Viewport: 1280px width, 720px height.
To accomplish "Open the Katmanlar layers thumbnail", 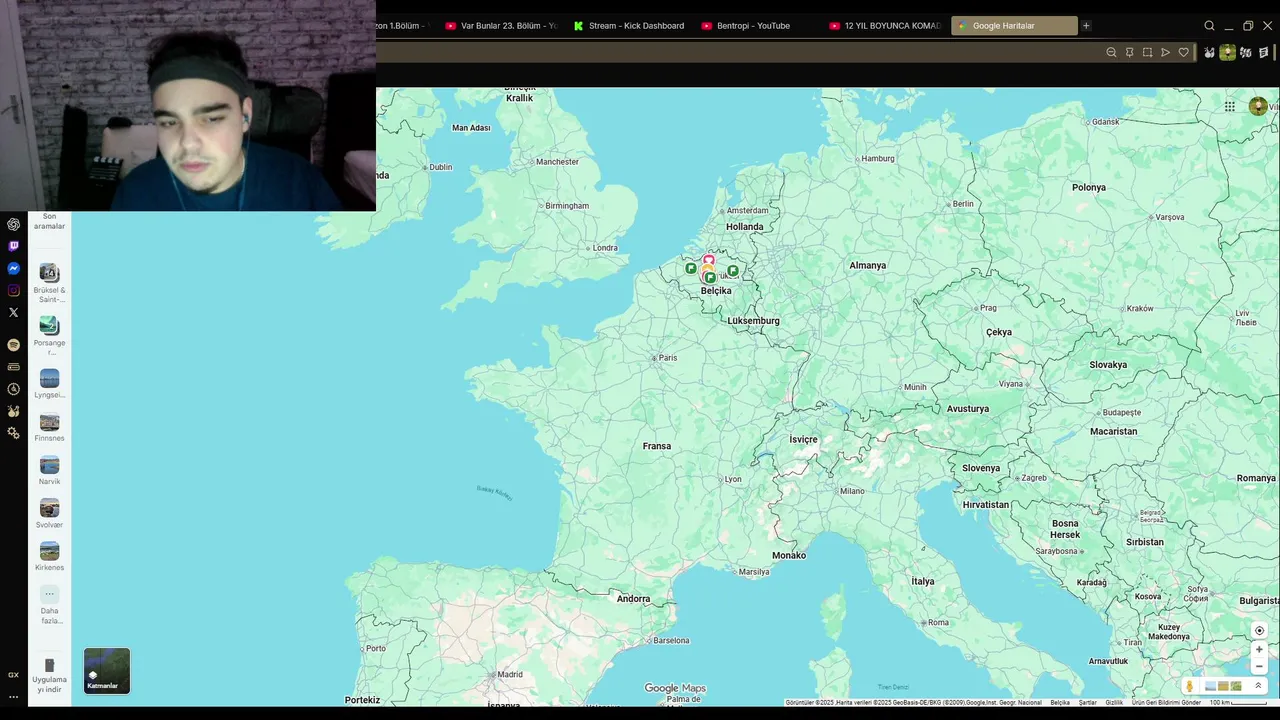I will point(107,671).
